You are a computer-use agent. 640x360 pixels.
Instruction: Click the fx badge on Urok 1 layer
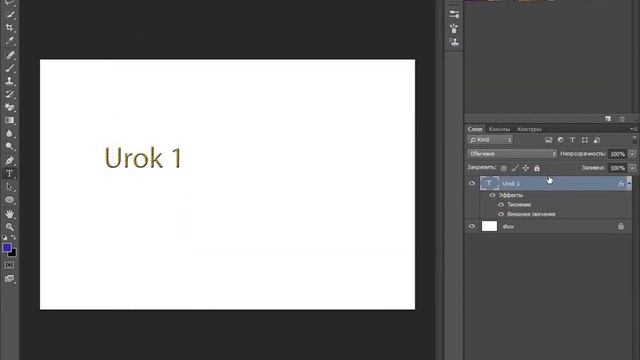[x=621, y=184]
